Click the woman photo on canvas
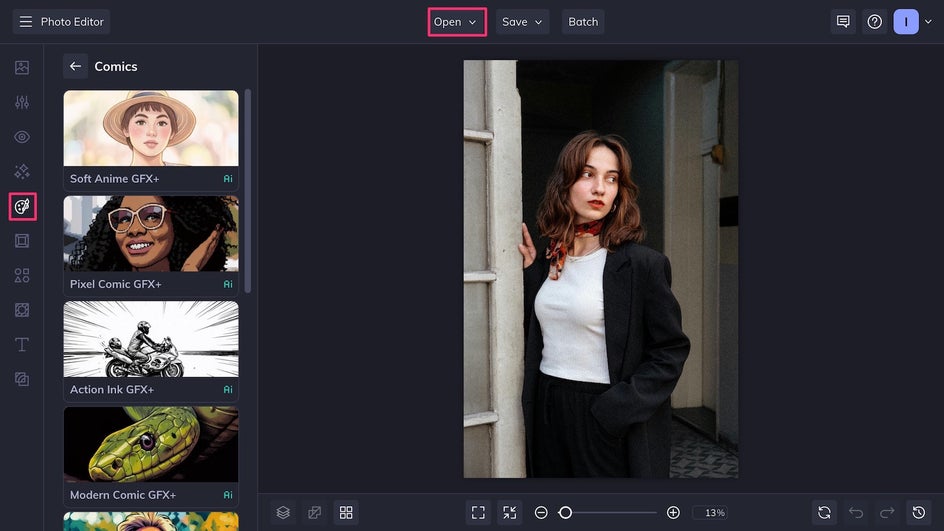The image size is (944, 531). (x=601, y=269)
